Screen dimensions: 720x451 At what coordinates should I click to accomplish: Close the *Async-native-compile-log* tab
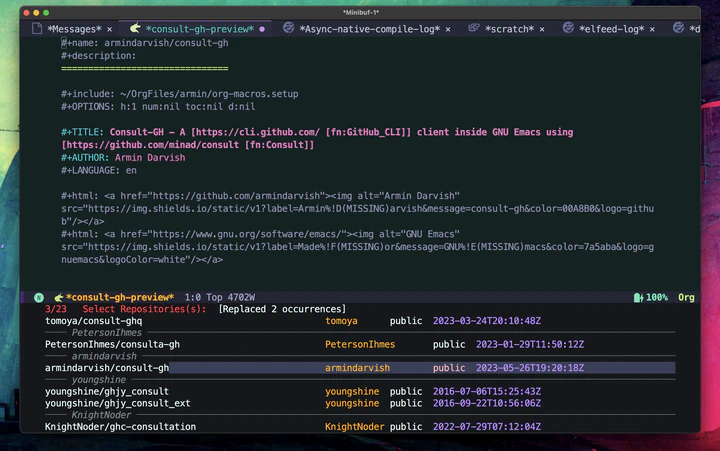click(448, 29)
